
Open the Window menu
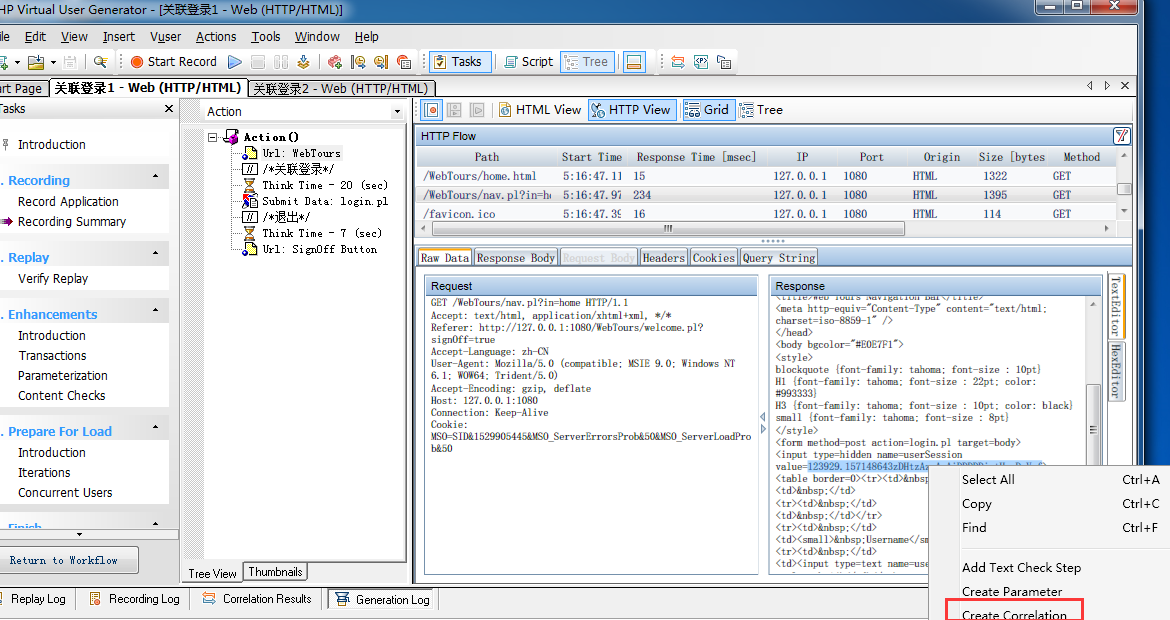[x=317, y=37]
